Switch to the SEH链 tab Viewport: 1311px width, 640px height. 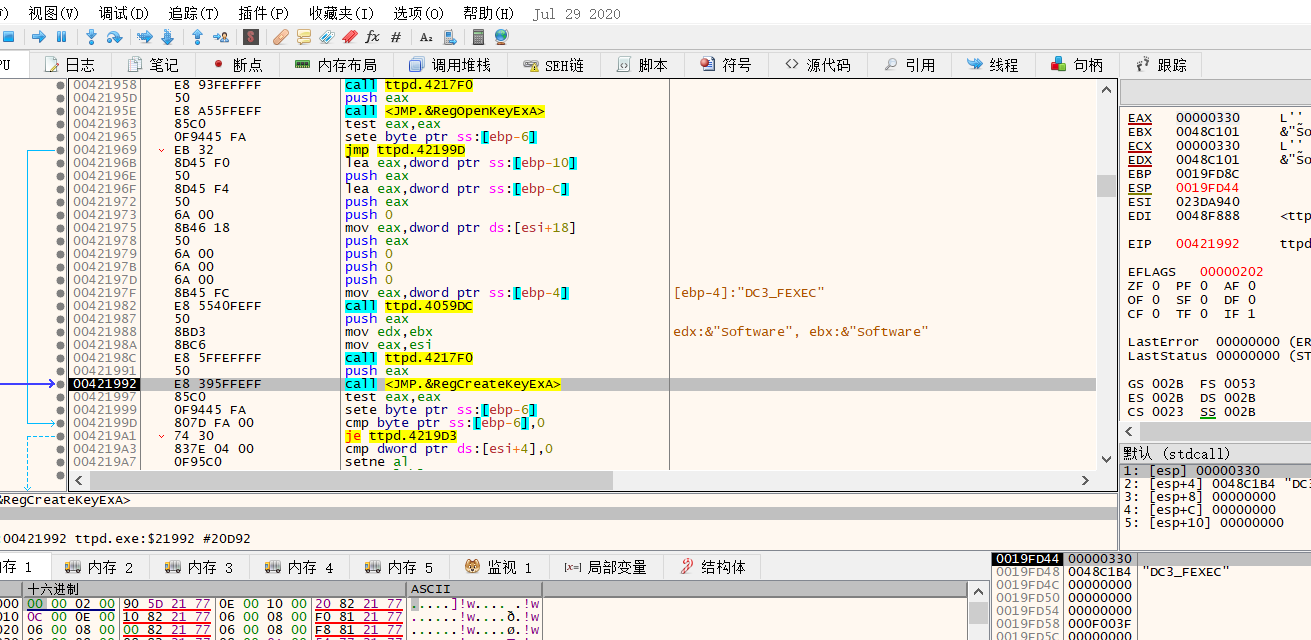[553, 65]
